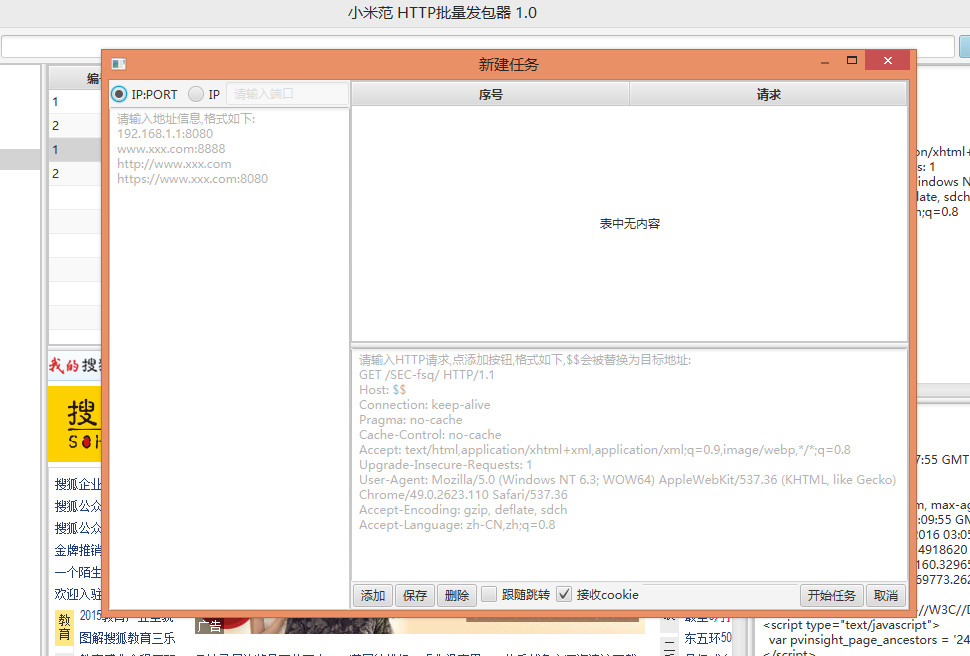
Task: Focus the HTTP request text area
Action: [x=629, y=464]
